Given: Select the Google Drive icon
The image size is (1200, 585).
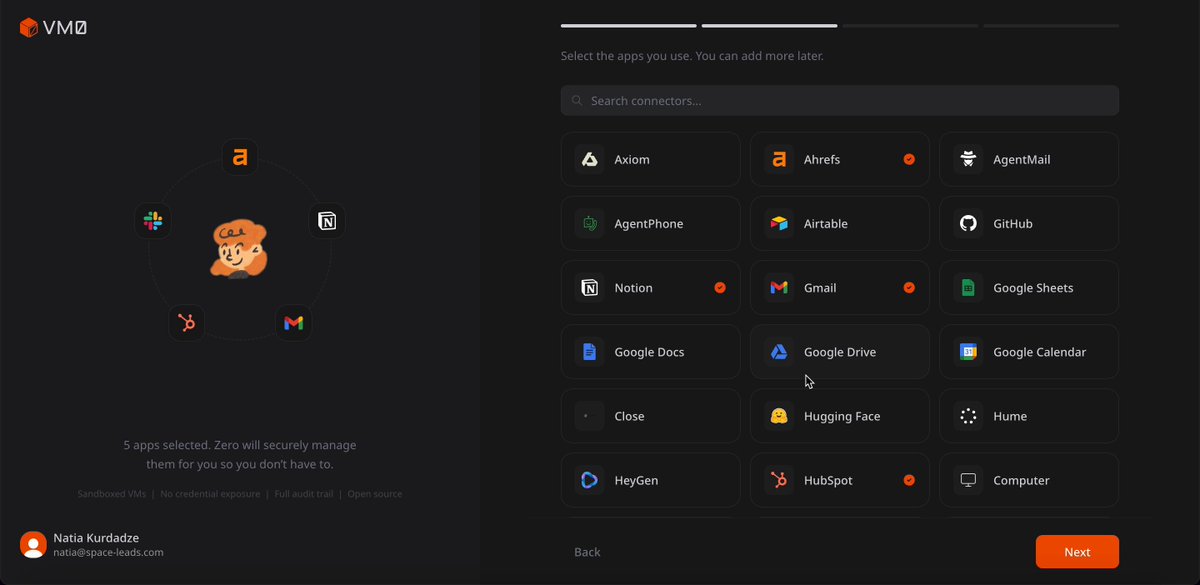Looking at the screenshot, I should [779, 351].
